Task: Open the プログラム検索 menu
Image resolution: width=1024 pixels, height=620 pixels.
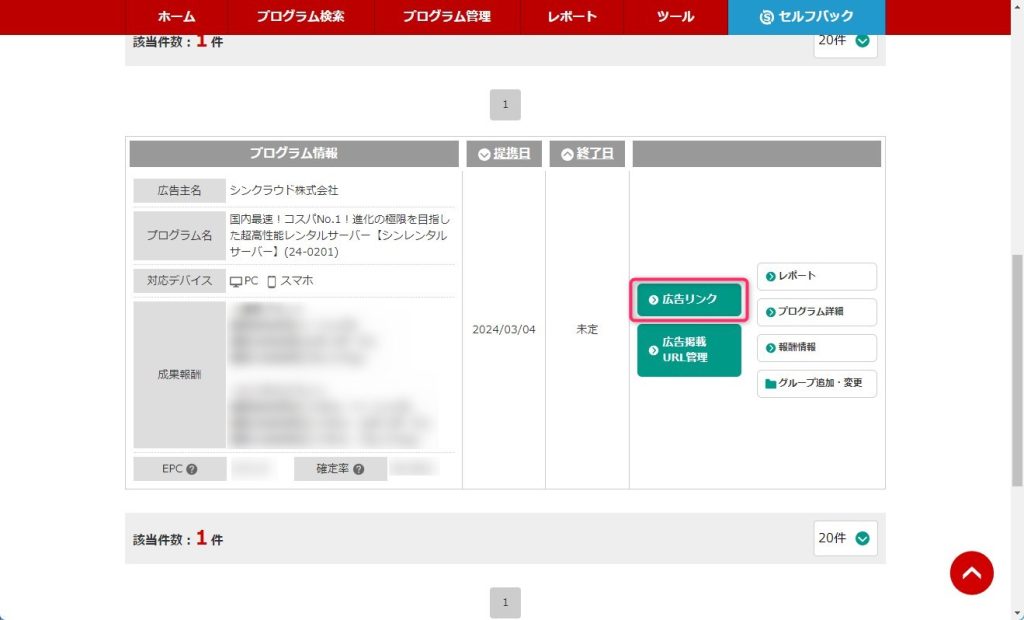Action: [300, 17]
